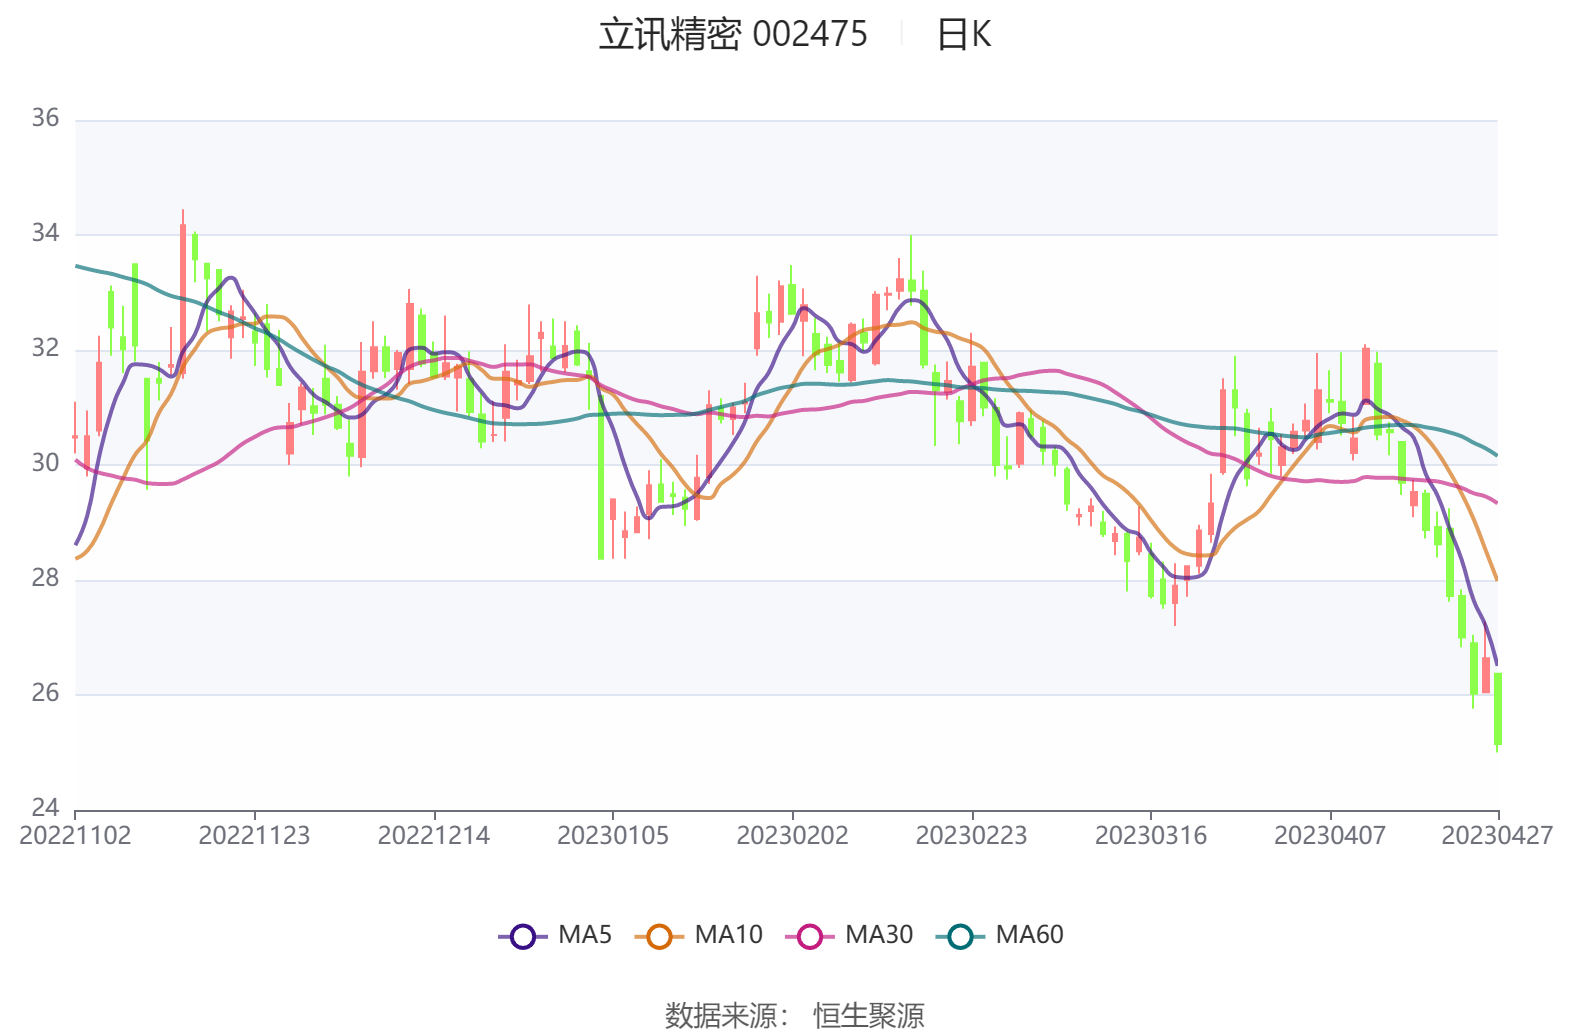Click the tall red candlestick peaking above 34
The image size is (1590, 1034).
(182, 298)
